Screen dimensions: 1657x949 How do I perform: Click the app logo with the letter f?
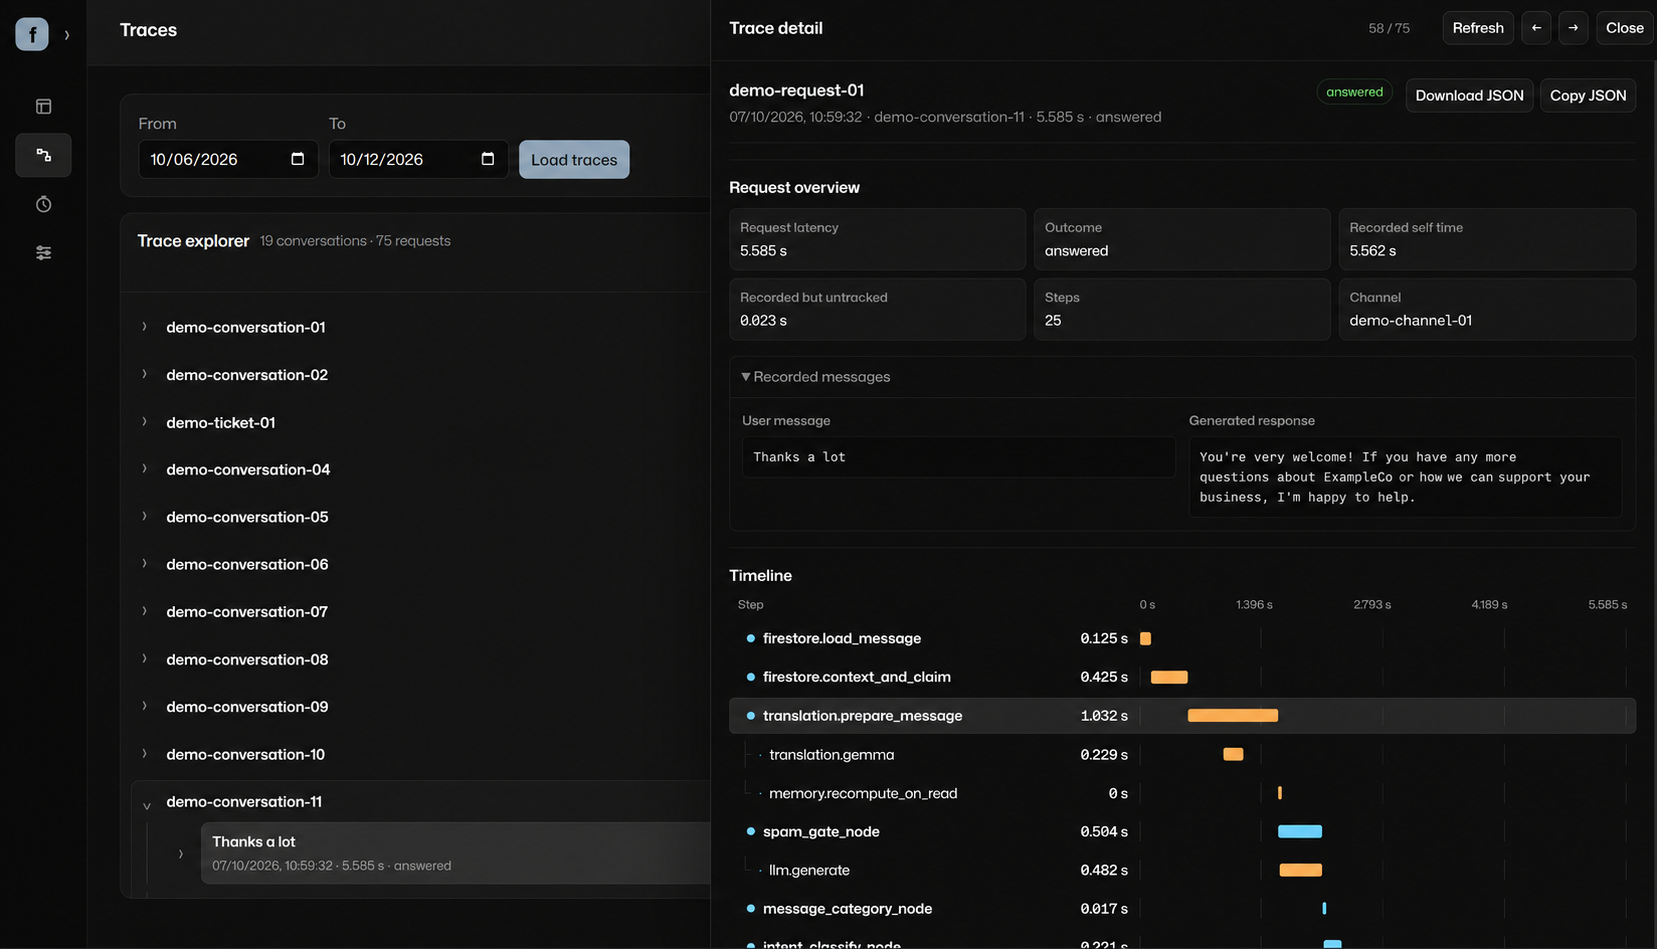pyautogui.click(x=32, y=34)
